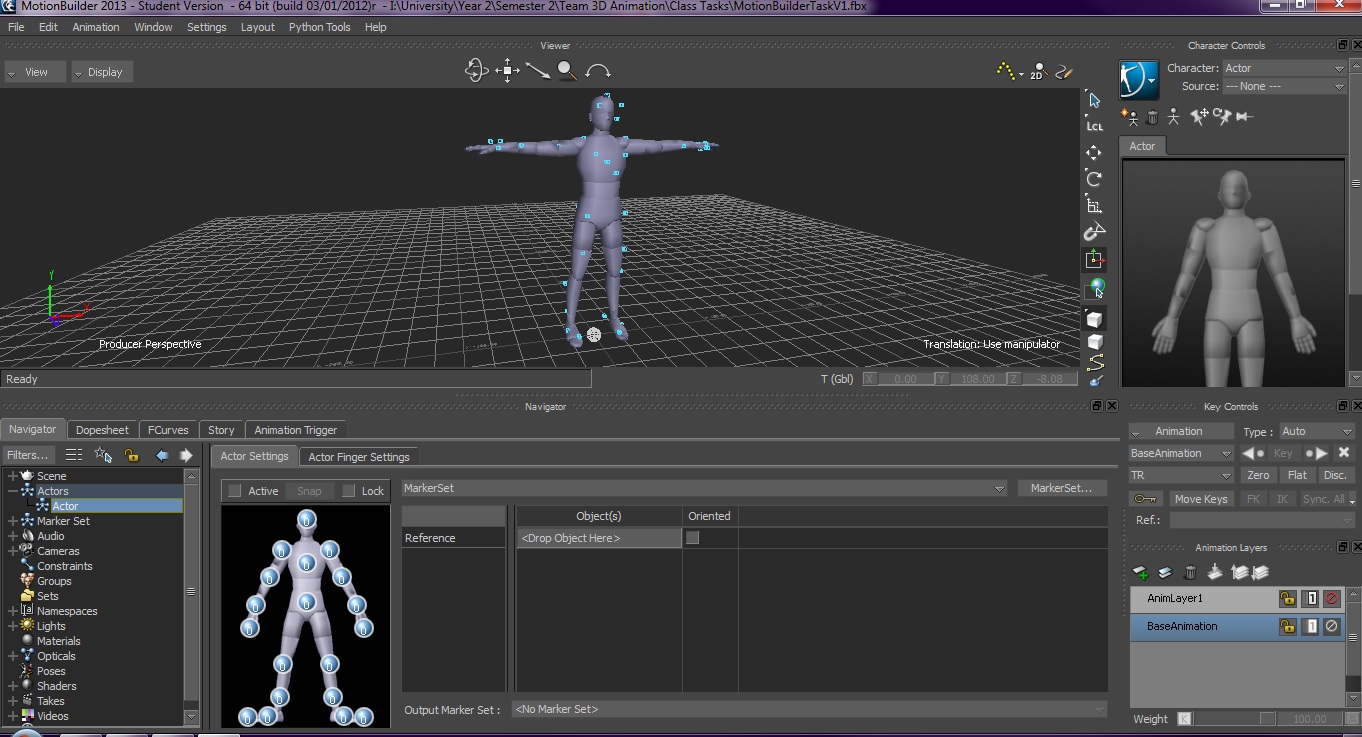1362x737 pixels.
Task: Switch to the FCurves tab
Action: pyautogui.click(x=168, y=430)
